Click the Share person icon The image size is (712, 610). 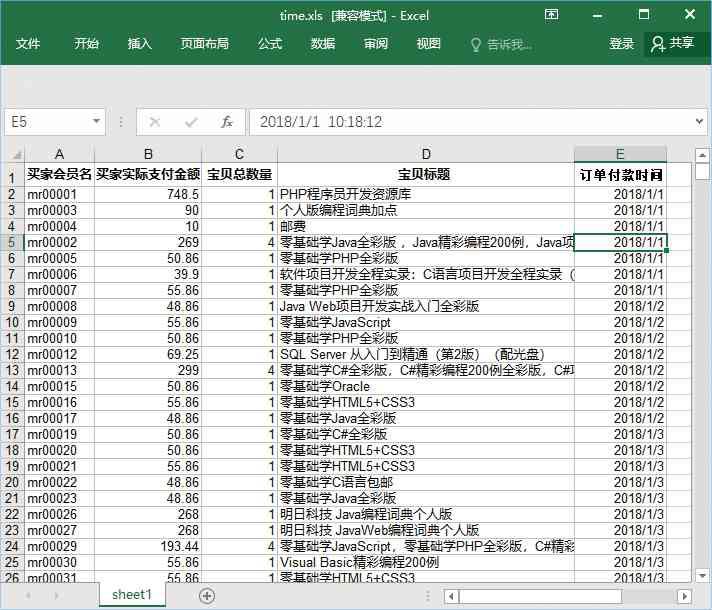658,44
